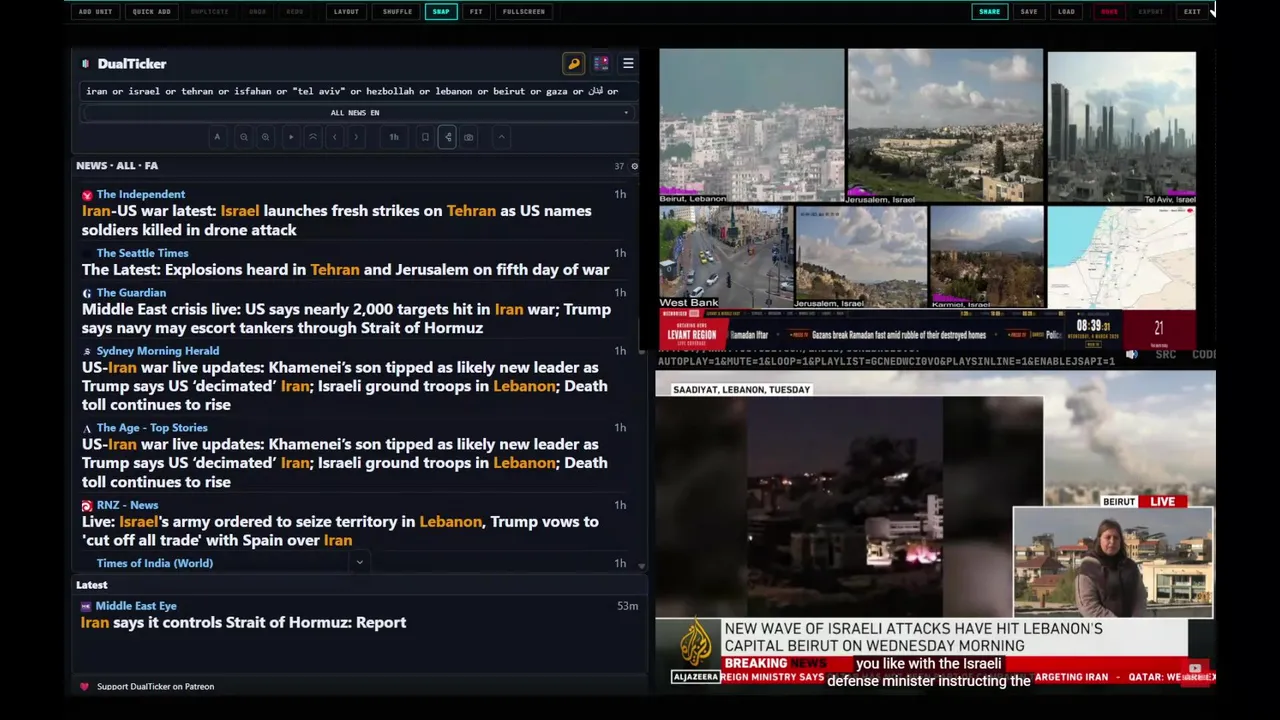Open The Independent Iran-US war latest headline
Image resolution: width=1280 pixels, height=720 pixels.
point(336,220)
